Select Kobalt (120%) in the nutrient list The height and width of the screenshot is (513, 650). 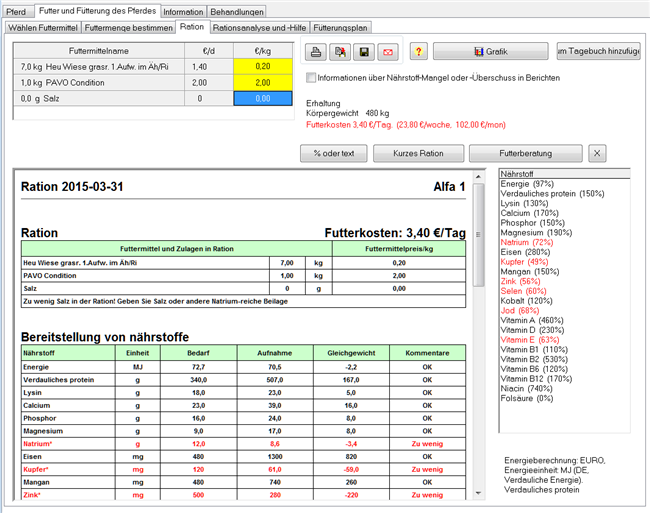[526, 301]
